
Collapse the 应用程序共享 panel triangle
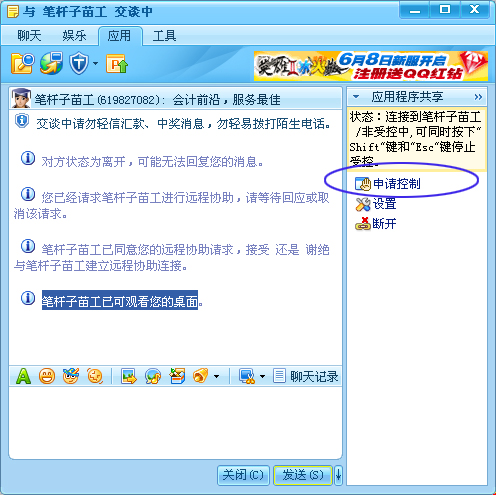point(356,97)
